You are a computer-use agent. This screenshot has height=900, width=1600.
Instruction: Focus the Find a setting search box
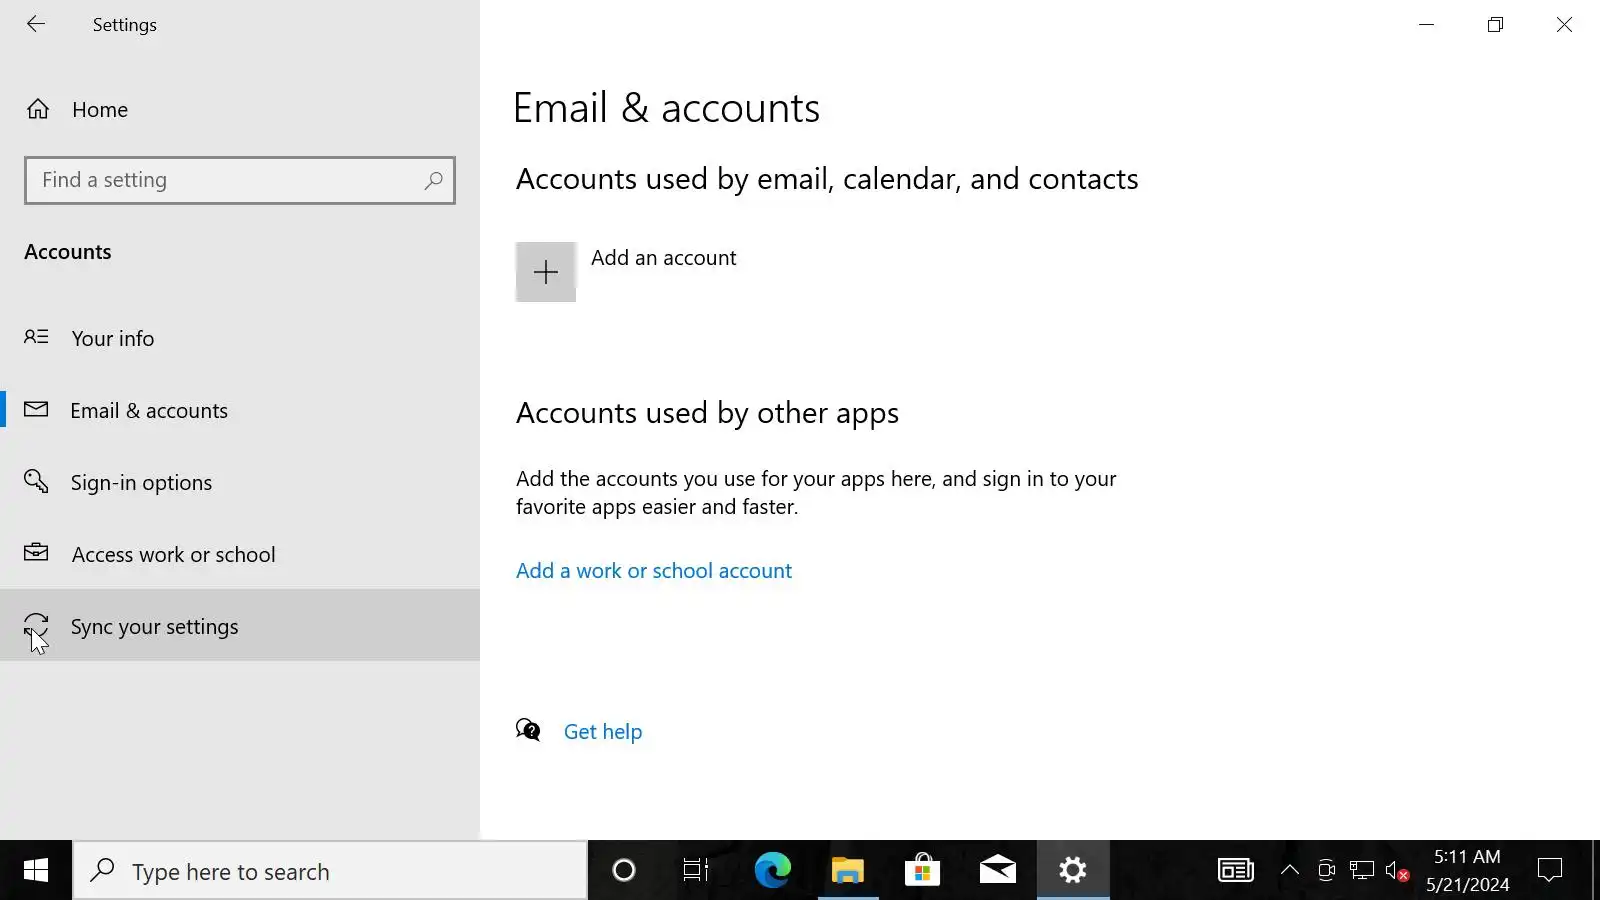[240, 180]
